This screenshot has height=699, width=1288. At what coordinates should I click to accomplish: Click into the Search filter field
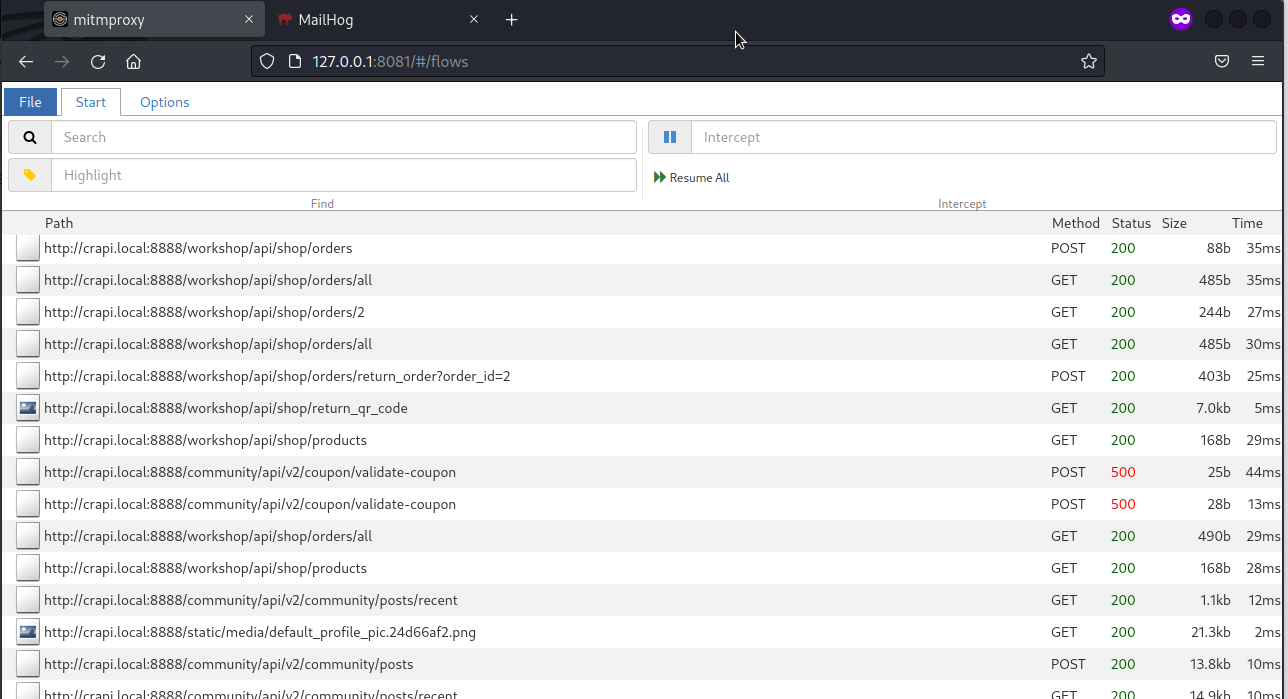343,138
